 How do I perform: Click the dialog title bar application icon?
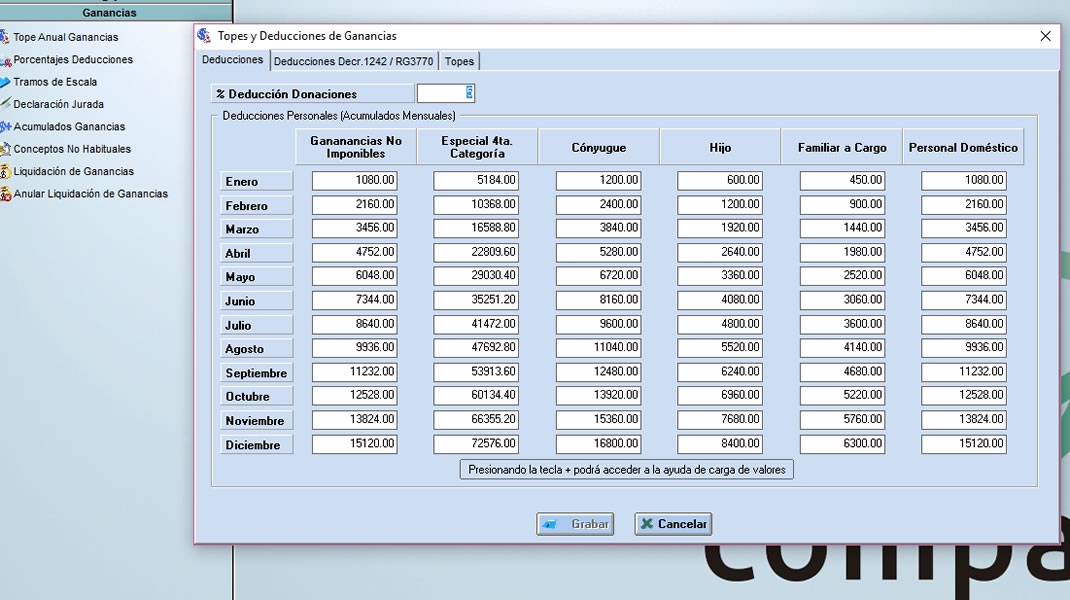tap(204, 35)
